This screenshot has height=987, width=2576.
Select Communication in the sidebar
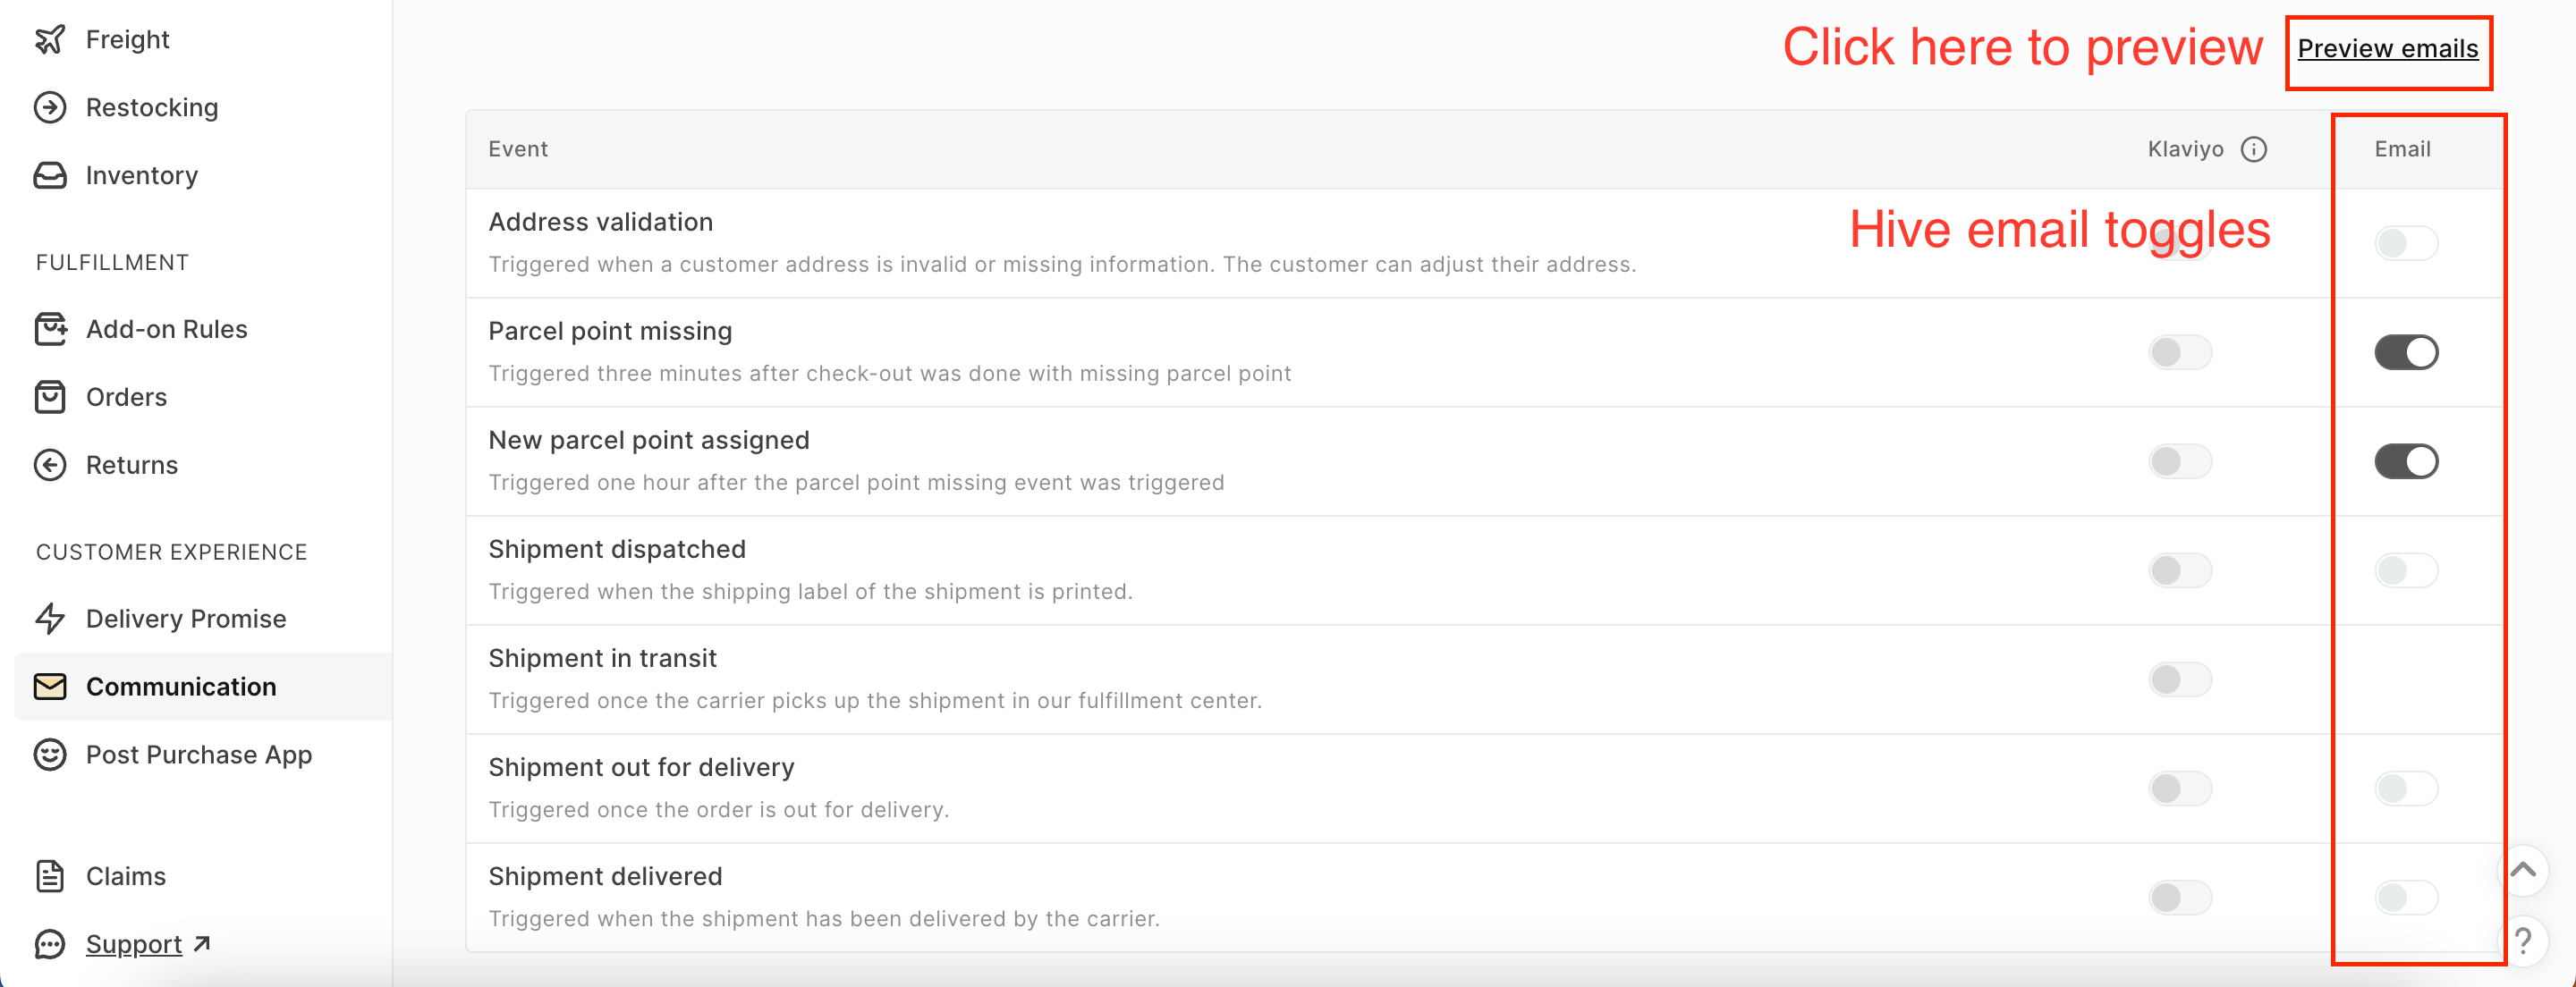click(x=181, y=687)
